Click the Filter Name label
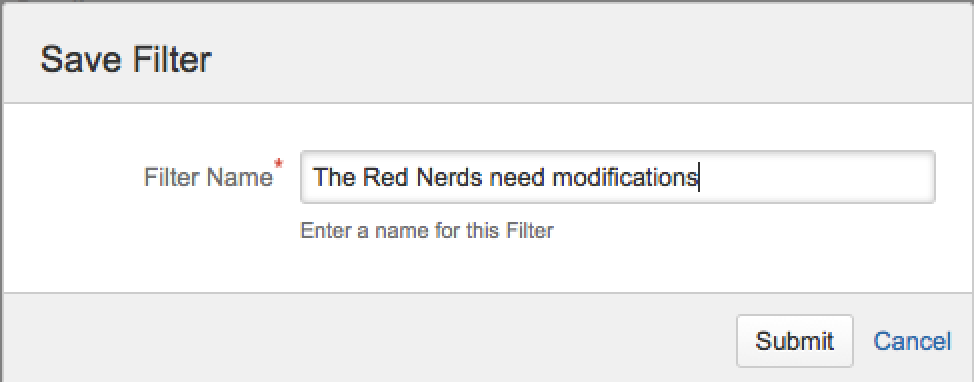 point(207,178)
